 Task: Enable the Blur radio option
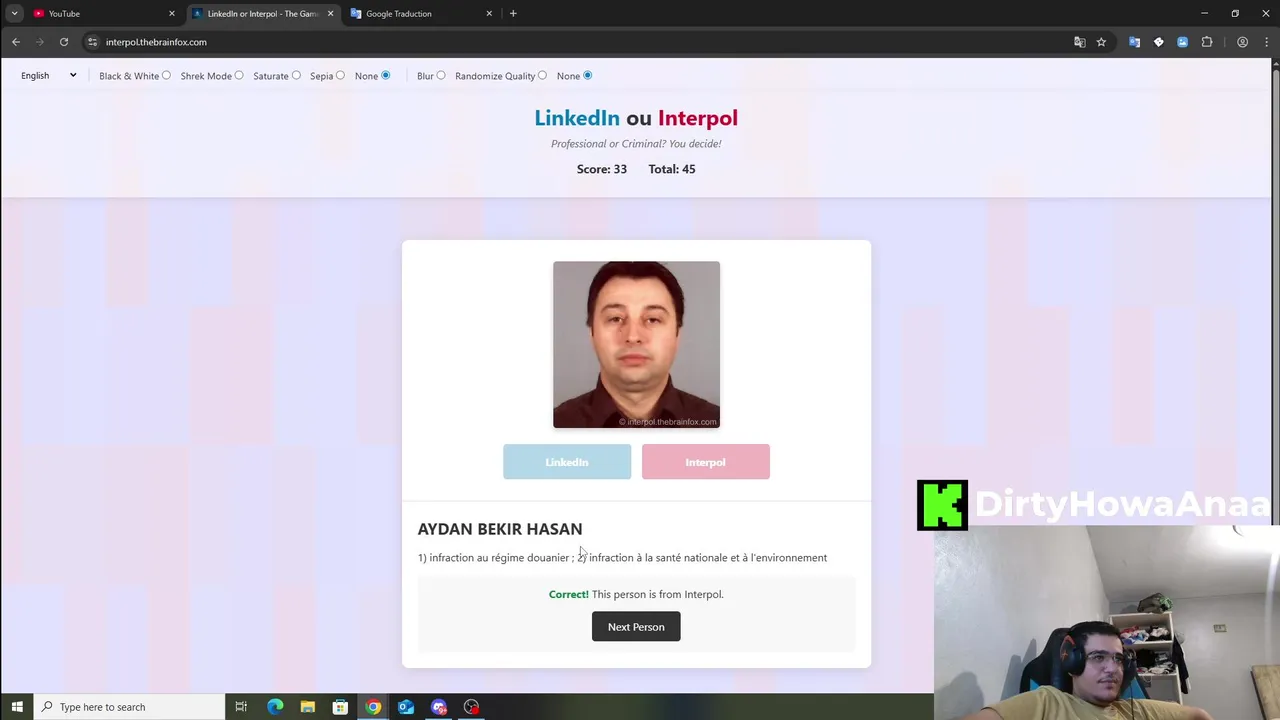[x=441, y=76]
